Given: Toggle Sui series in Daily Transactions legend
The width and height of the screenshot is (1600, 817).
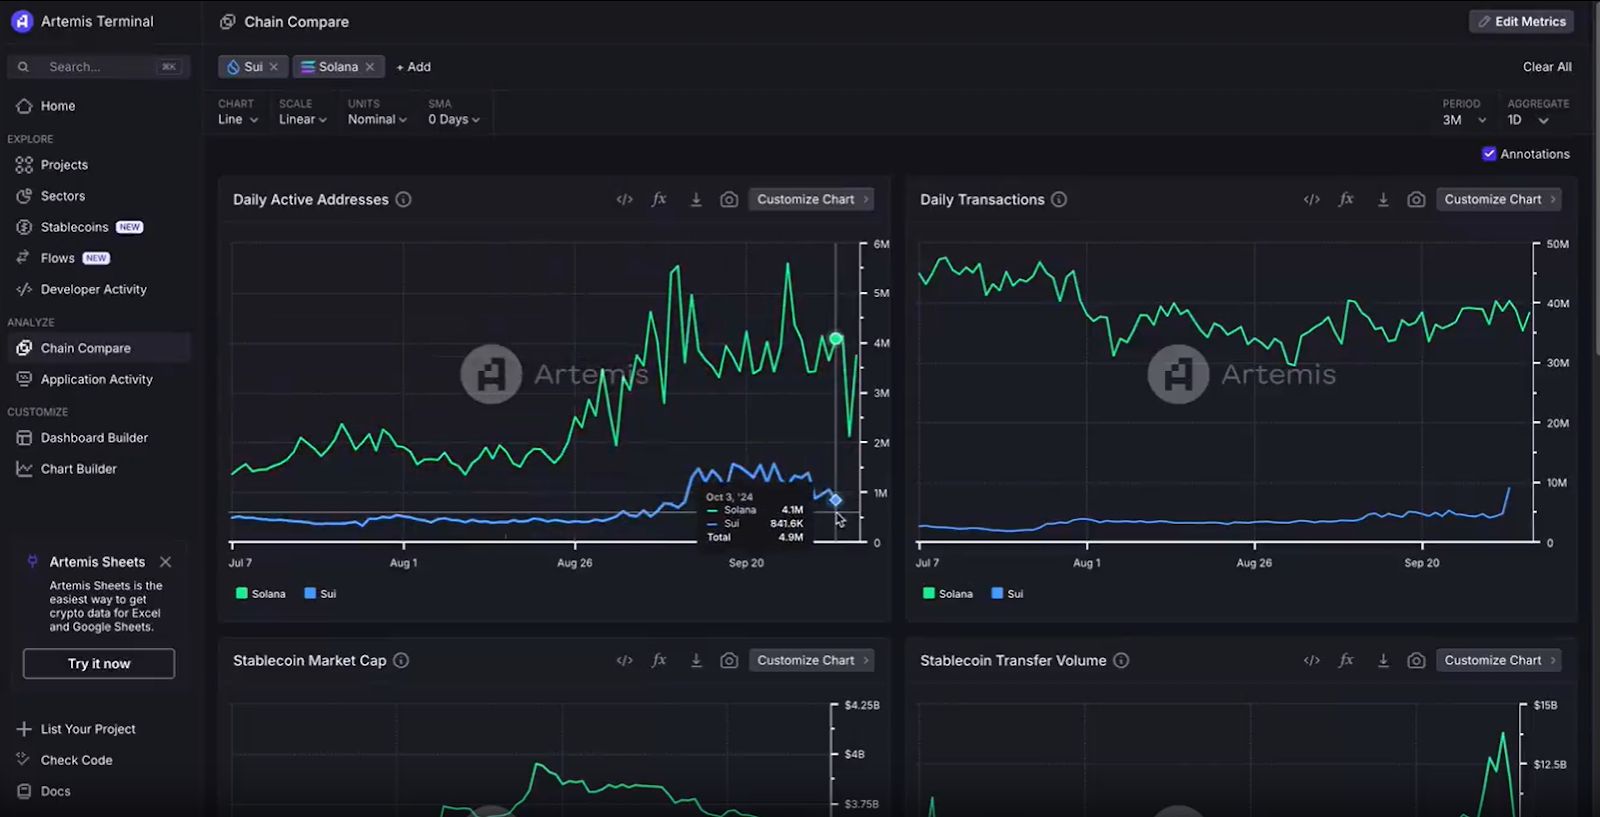Looking at the screenshot, I should click(1007, 594).
